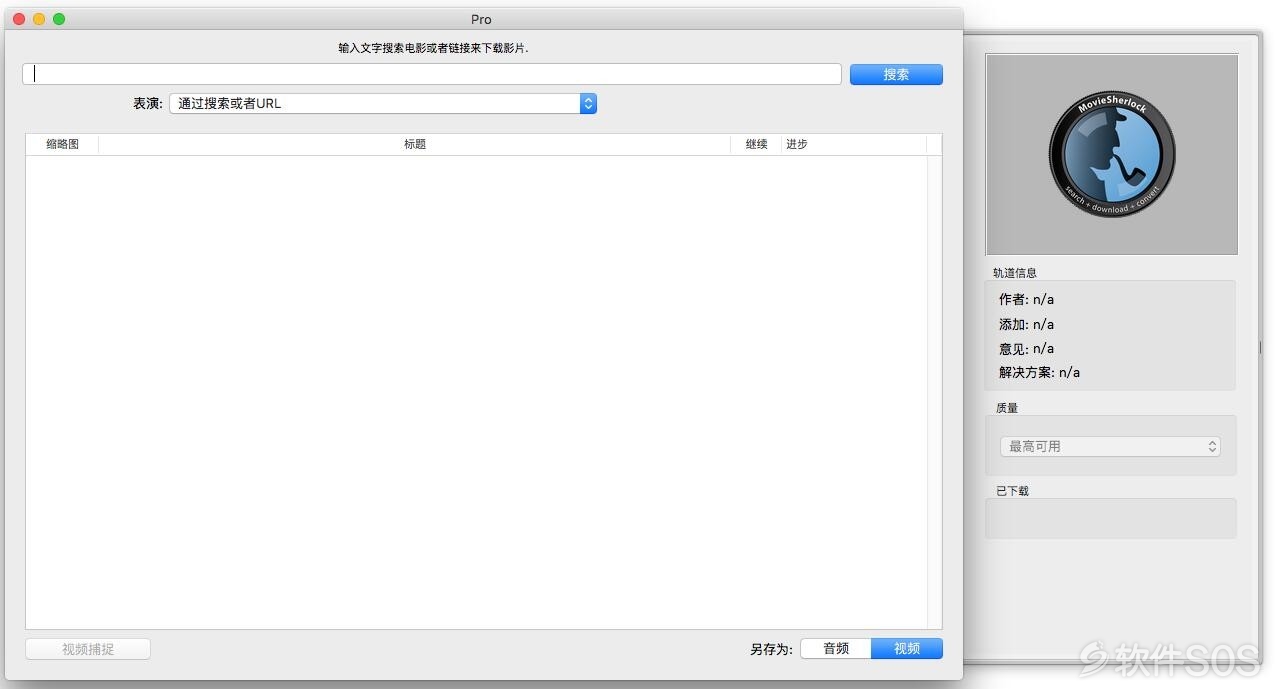Minimize the window with yellow button
The image size is (1278, 689).
coord(39,19)
